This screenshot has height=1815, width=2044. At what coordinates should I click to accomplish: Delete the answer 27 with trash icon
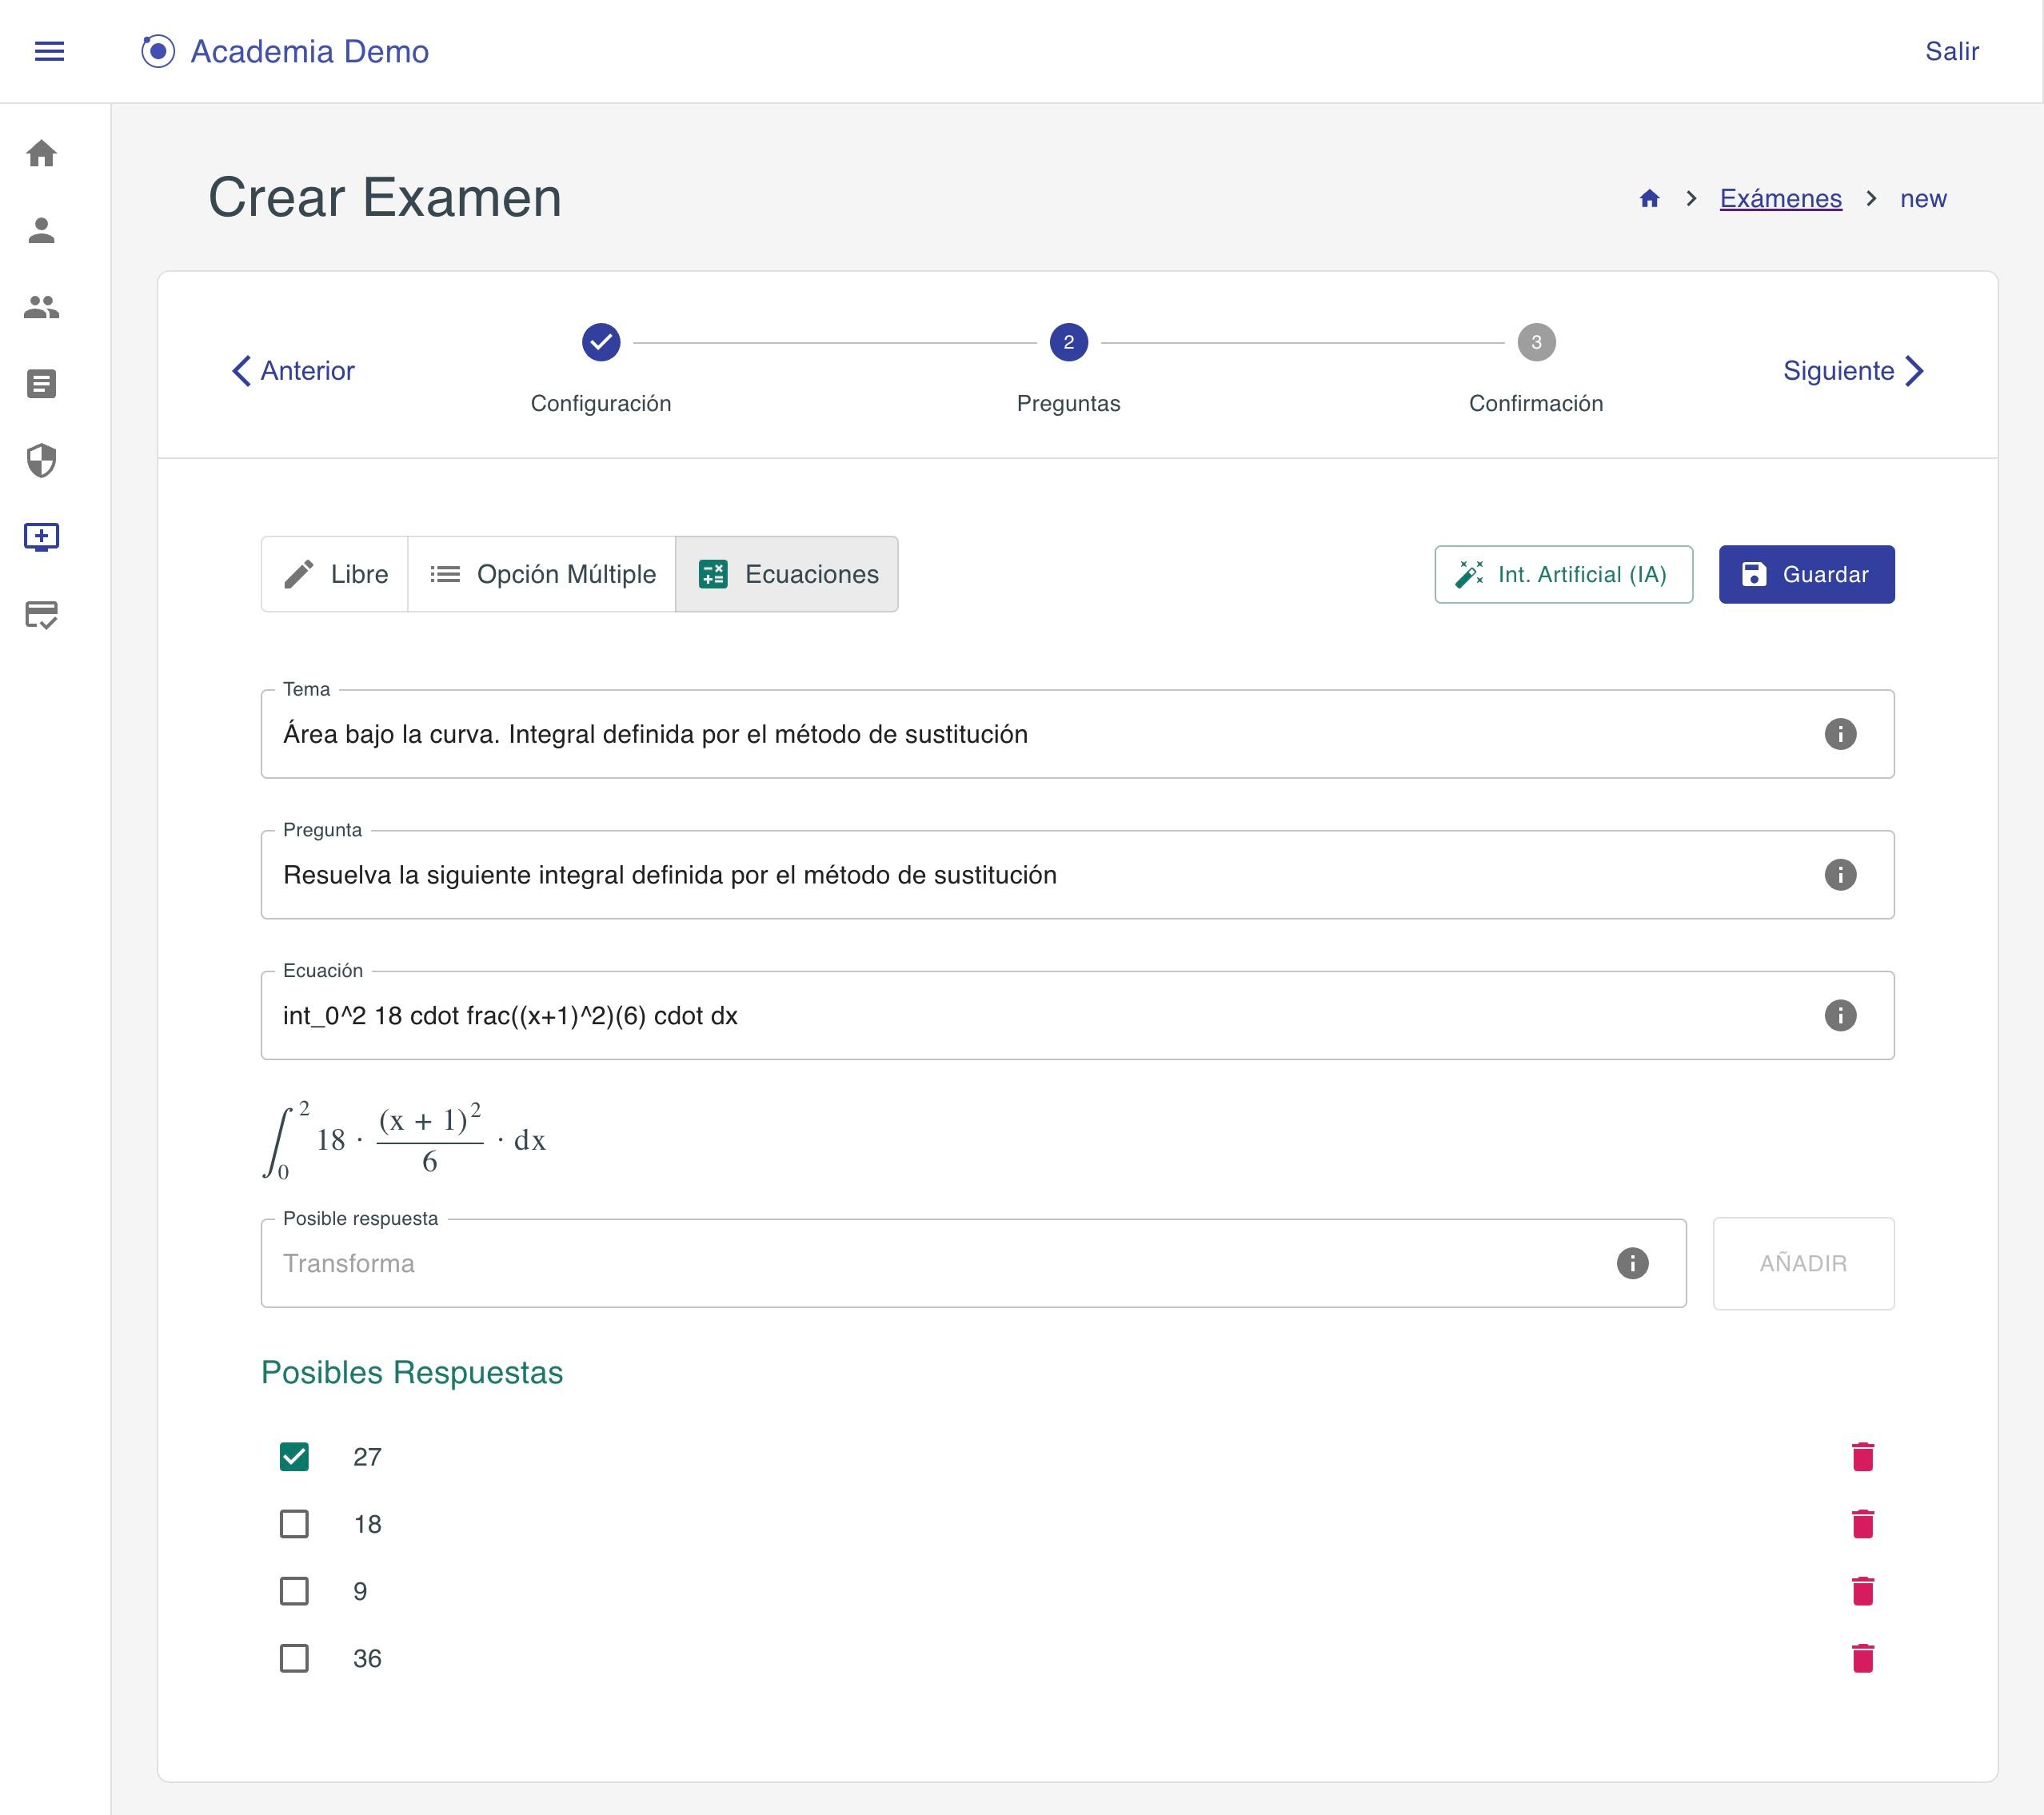[x=1862, y=1457]
